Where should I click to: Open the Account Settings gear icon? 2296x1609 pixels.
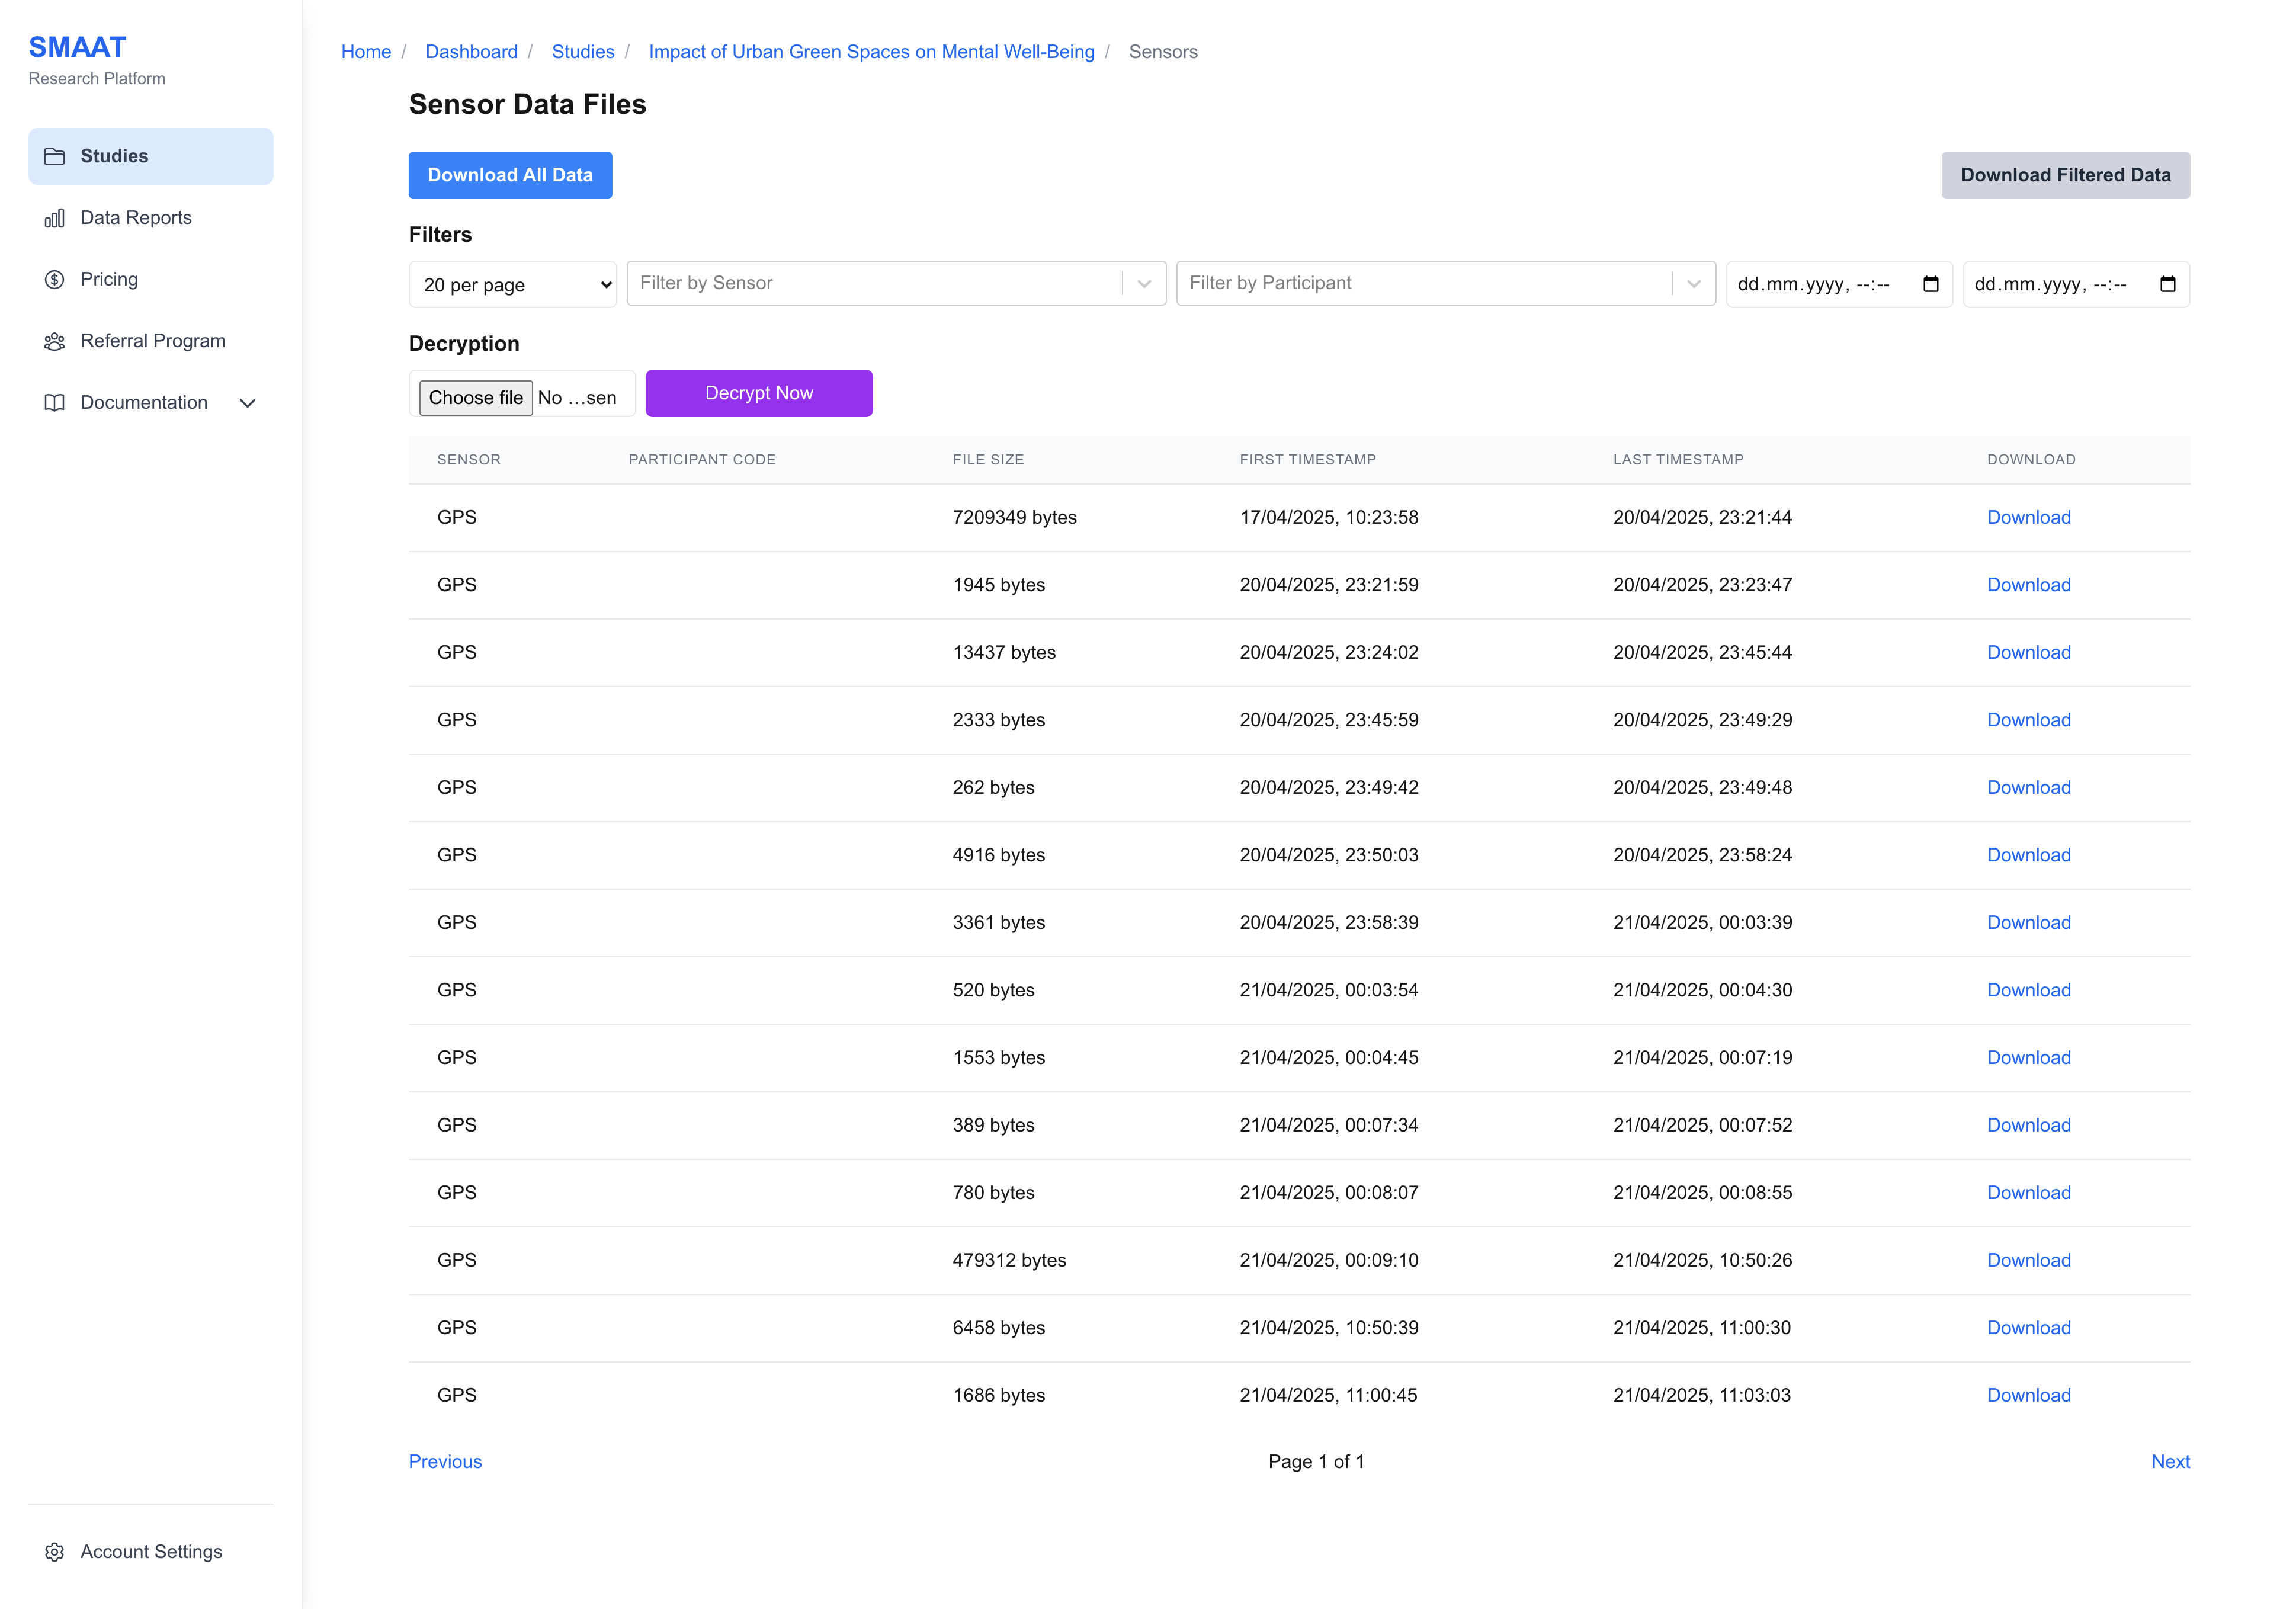coord(55,1551)
